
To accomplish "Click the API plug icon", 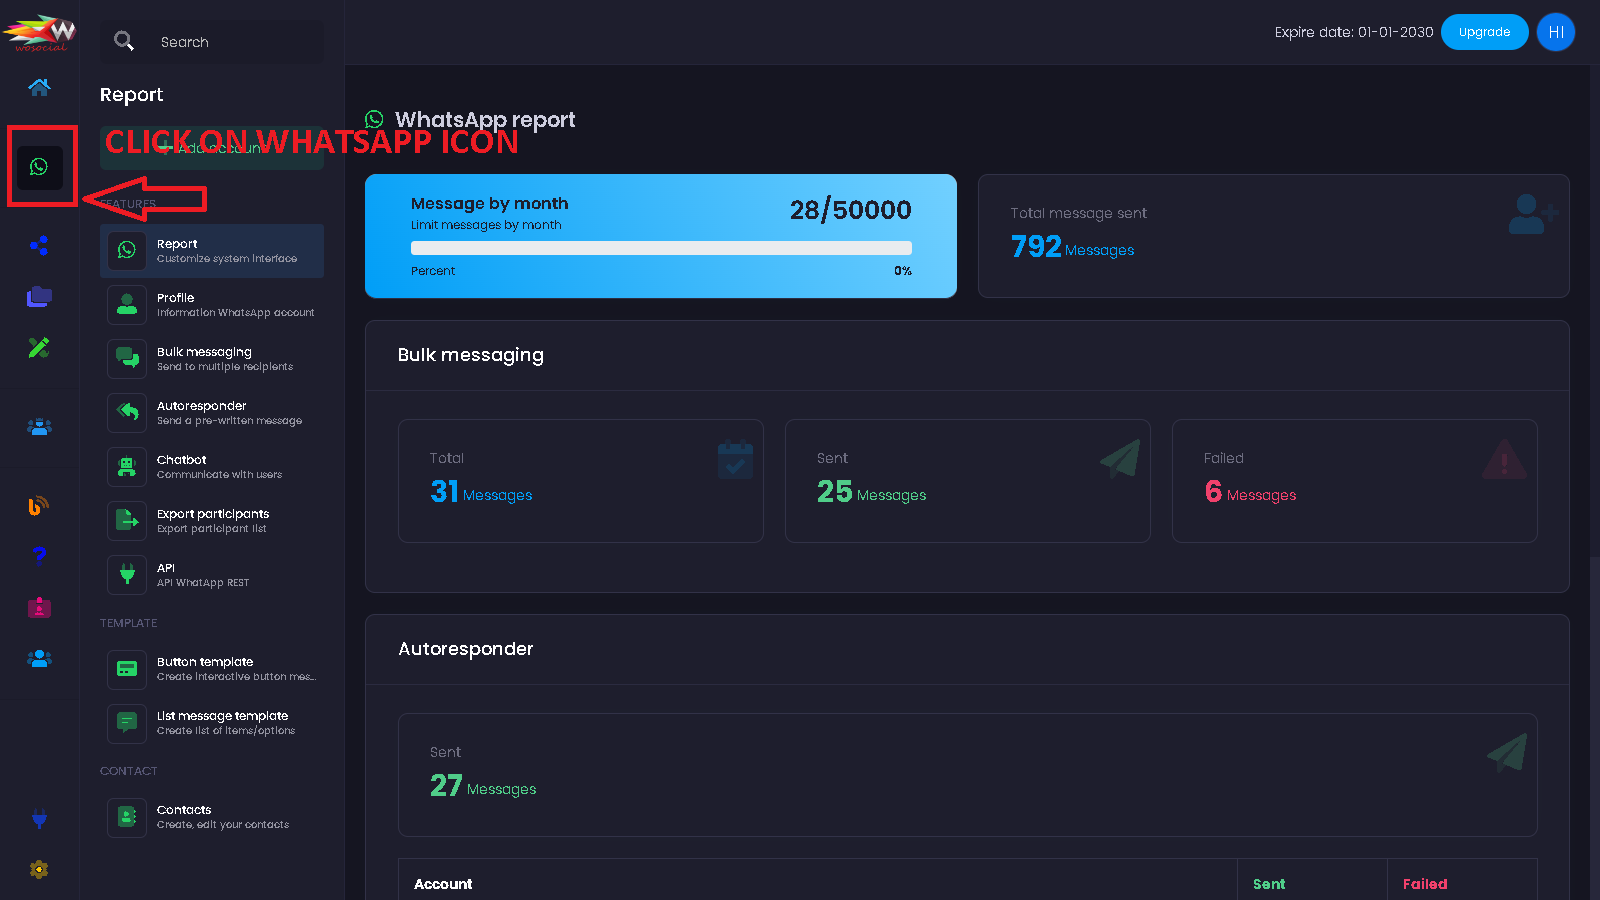I will pos(127,574).
